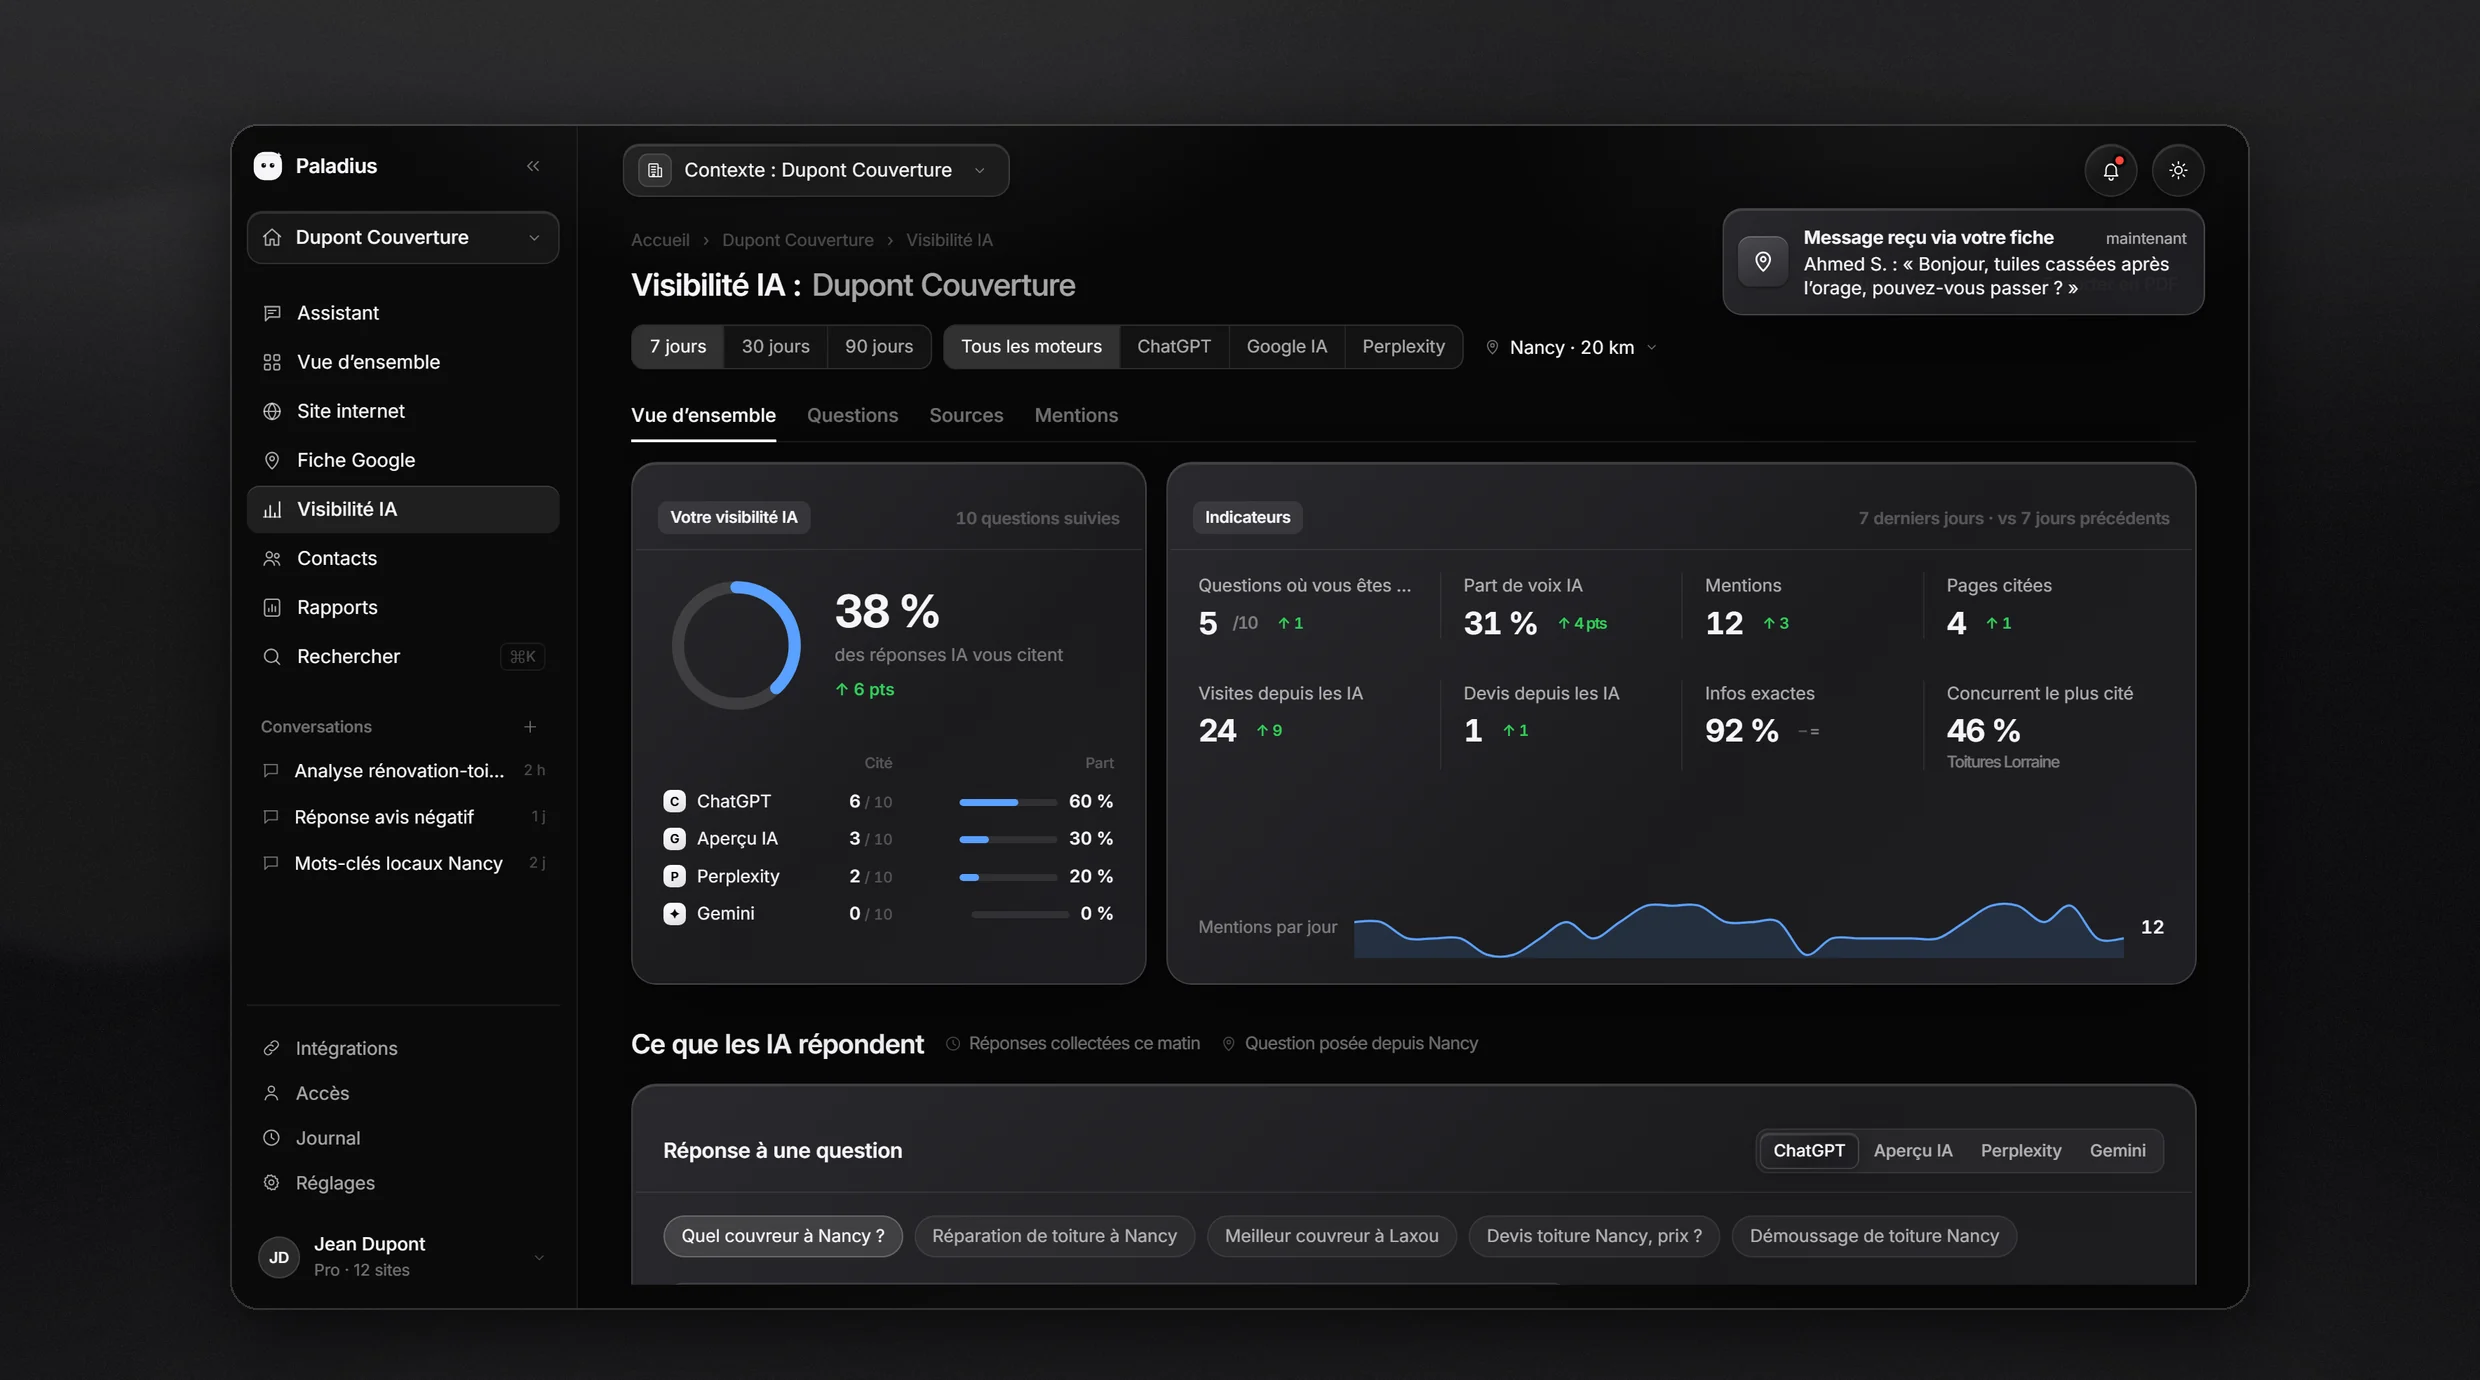Image resolution: width=2480 pixels, height=1380 pixels.
Task: Click the Accès user icon
Action: (x=271, y=1093)
